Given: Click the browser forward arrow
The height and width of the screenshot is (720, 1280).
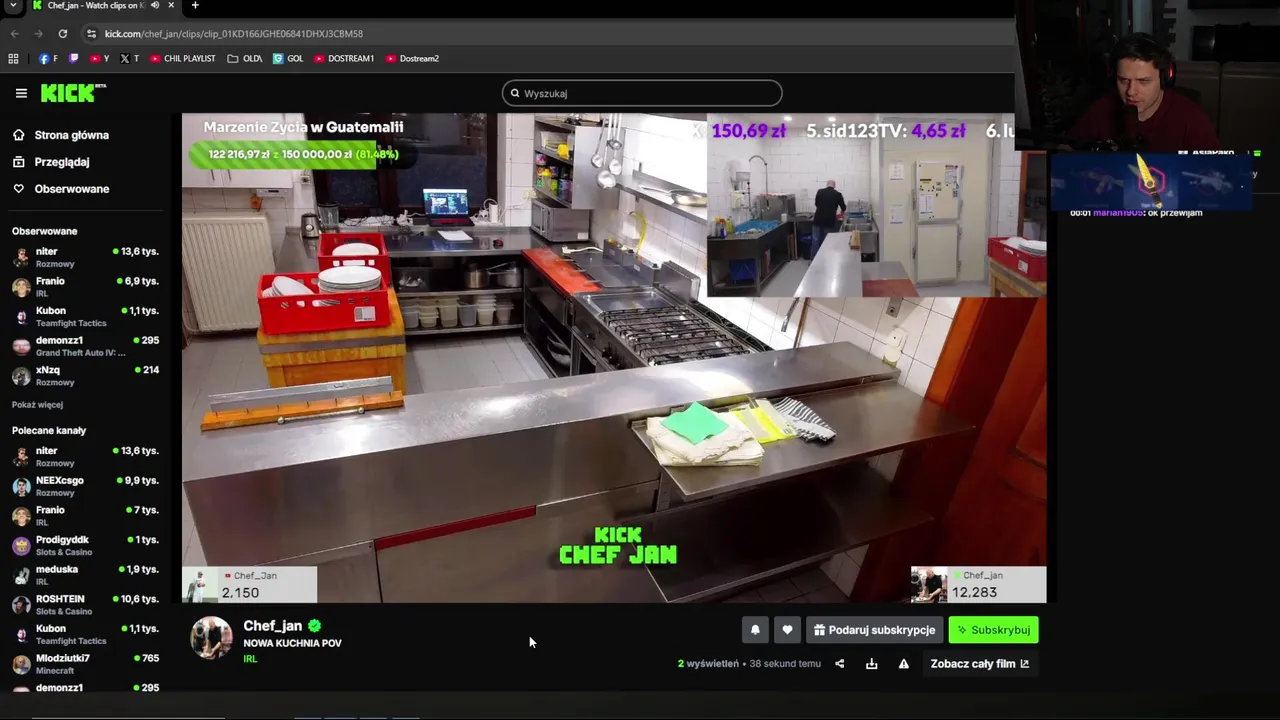Looking at the screenshot, I should (x=38, y=34).
